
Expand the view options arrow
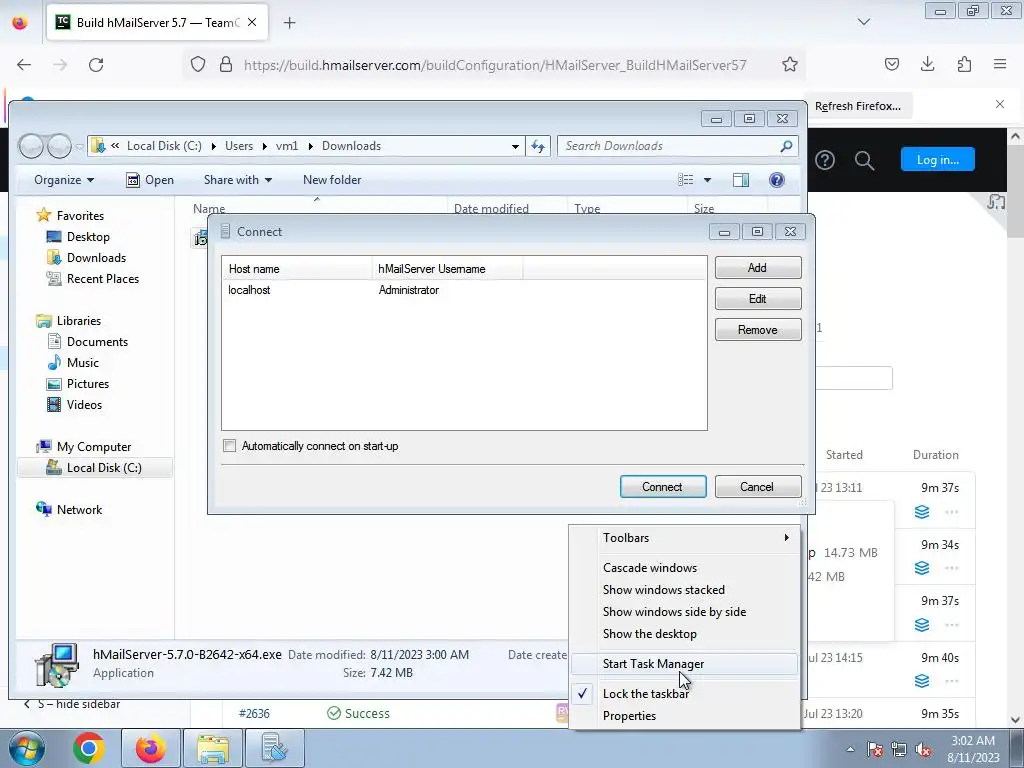(x=707, y=180)
